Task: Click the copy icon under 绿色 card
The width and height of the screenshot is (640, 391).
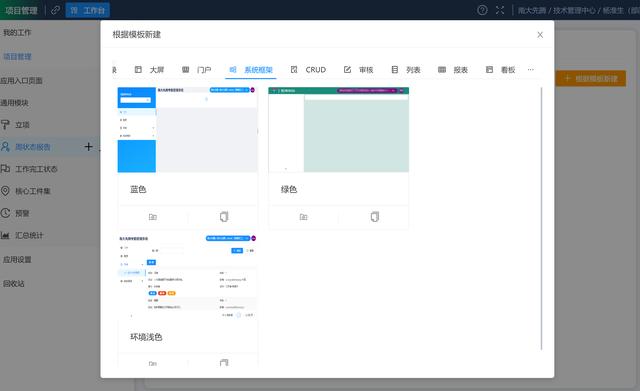Action: pos(375,217)
